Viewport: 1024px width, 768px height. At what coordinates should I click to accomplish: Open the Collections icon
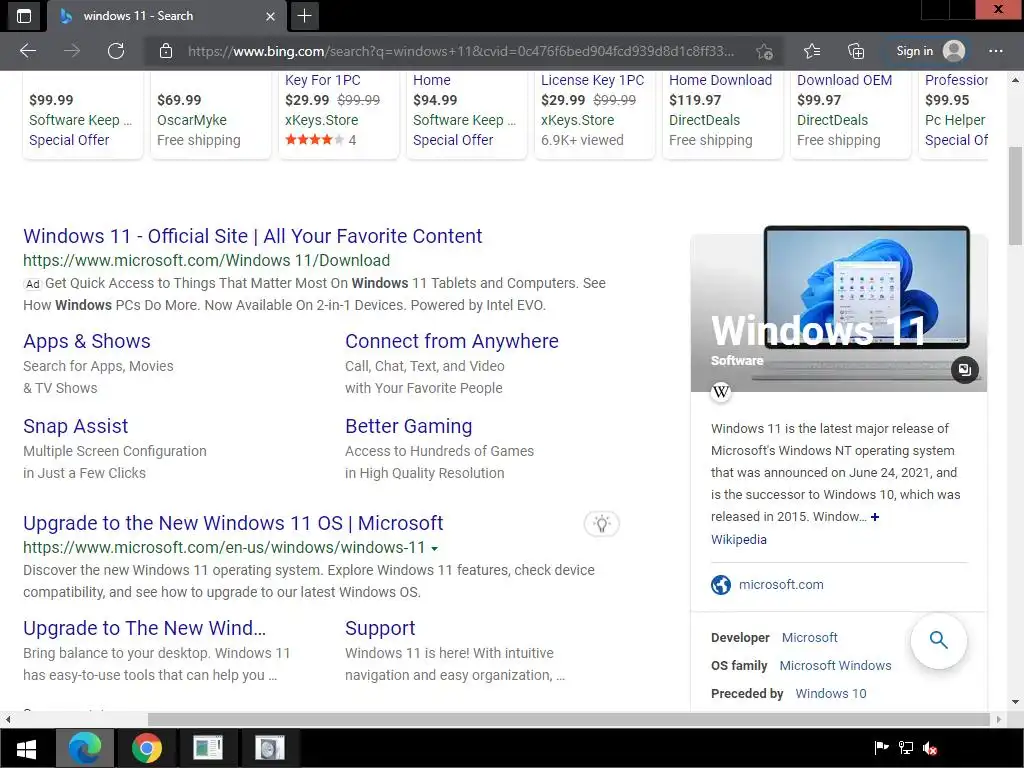coord(856,51)
